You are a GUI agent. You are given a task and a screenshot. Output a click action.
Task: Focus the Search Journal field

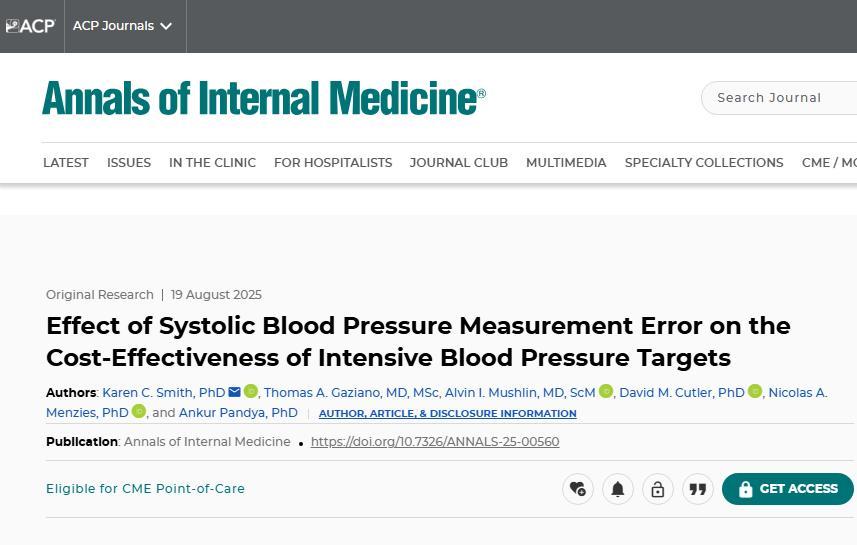[780, 98]
